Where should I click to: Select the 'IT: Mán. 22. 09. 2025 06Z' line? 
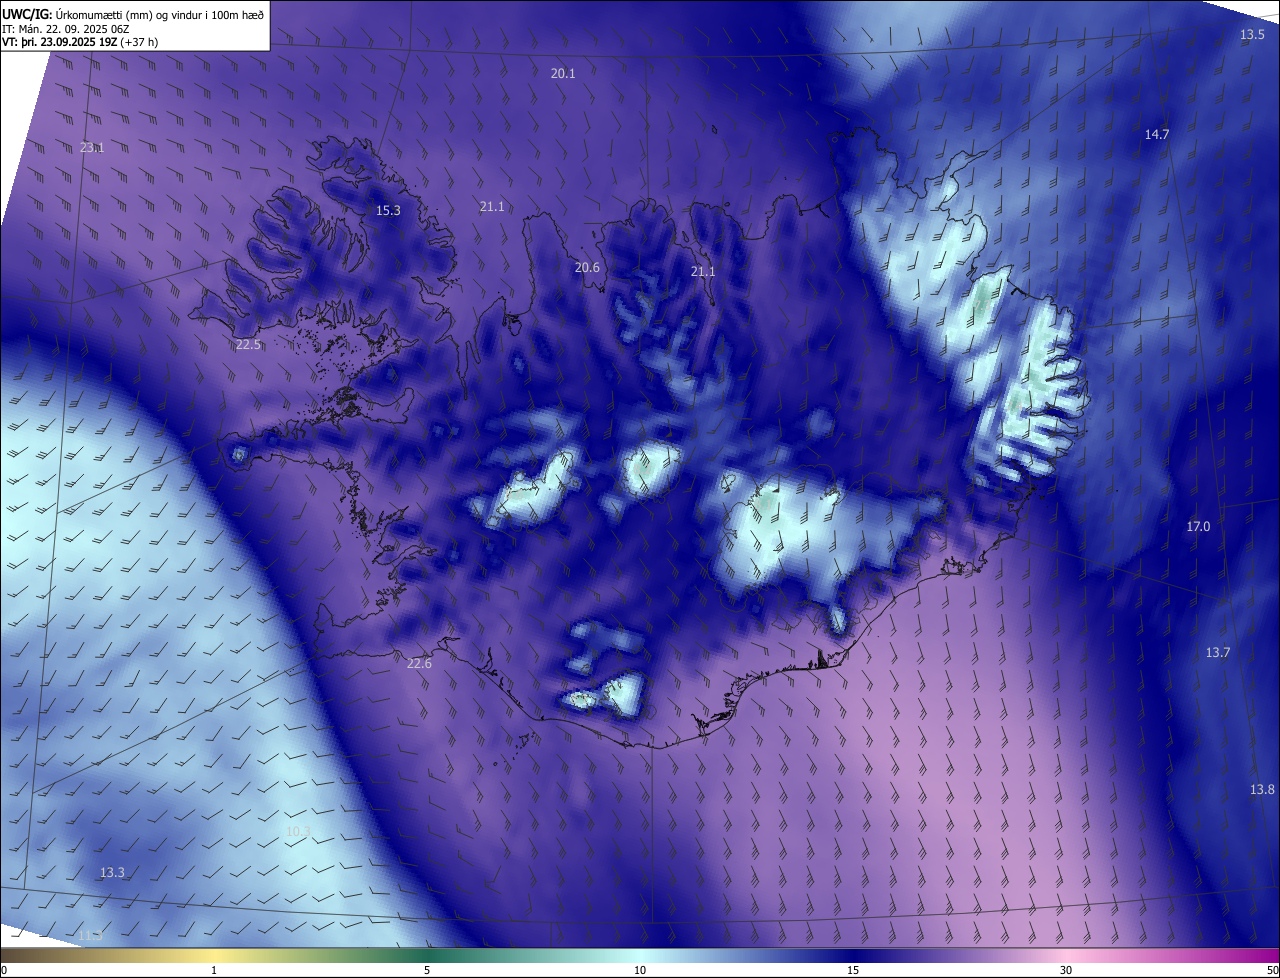(x=68, y=29)
